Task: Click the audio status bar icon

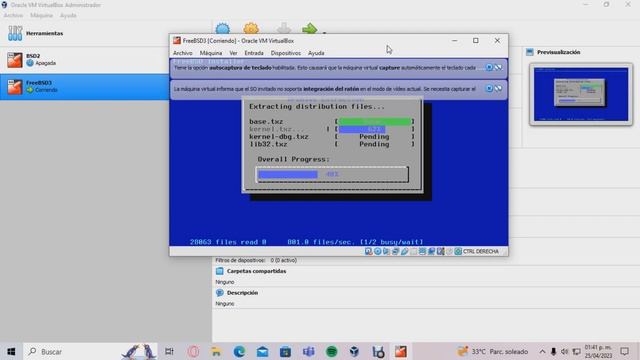Action: pos(386,251)
